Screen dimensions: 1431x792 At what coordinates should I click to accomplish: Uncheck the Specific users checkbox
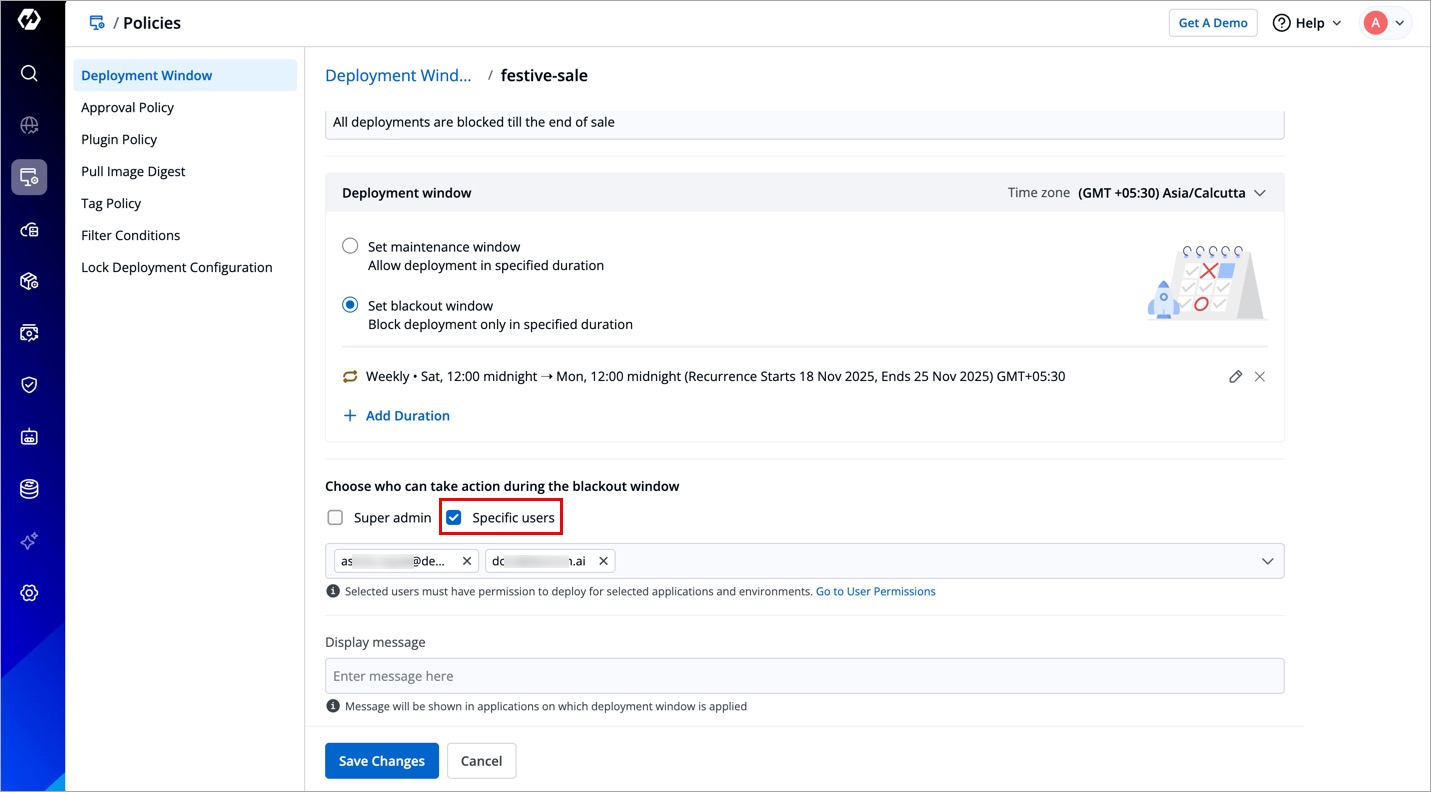point(454,518)
